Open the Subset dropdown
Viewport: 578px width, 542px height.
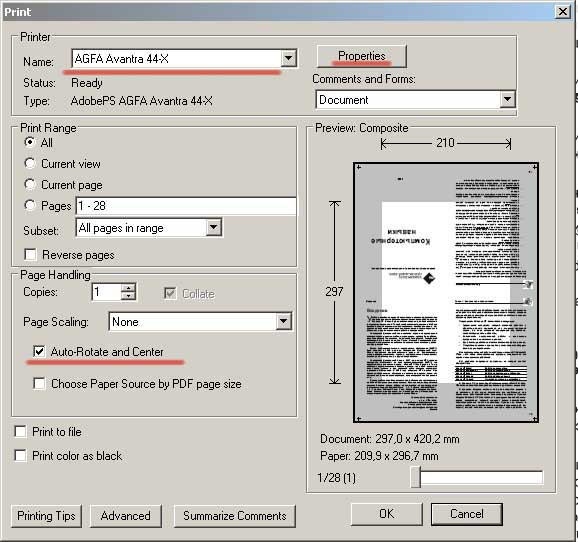pyautogui.click(x=214, y=227)
